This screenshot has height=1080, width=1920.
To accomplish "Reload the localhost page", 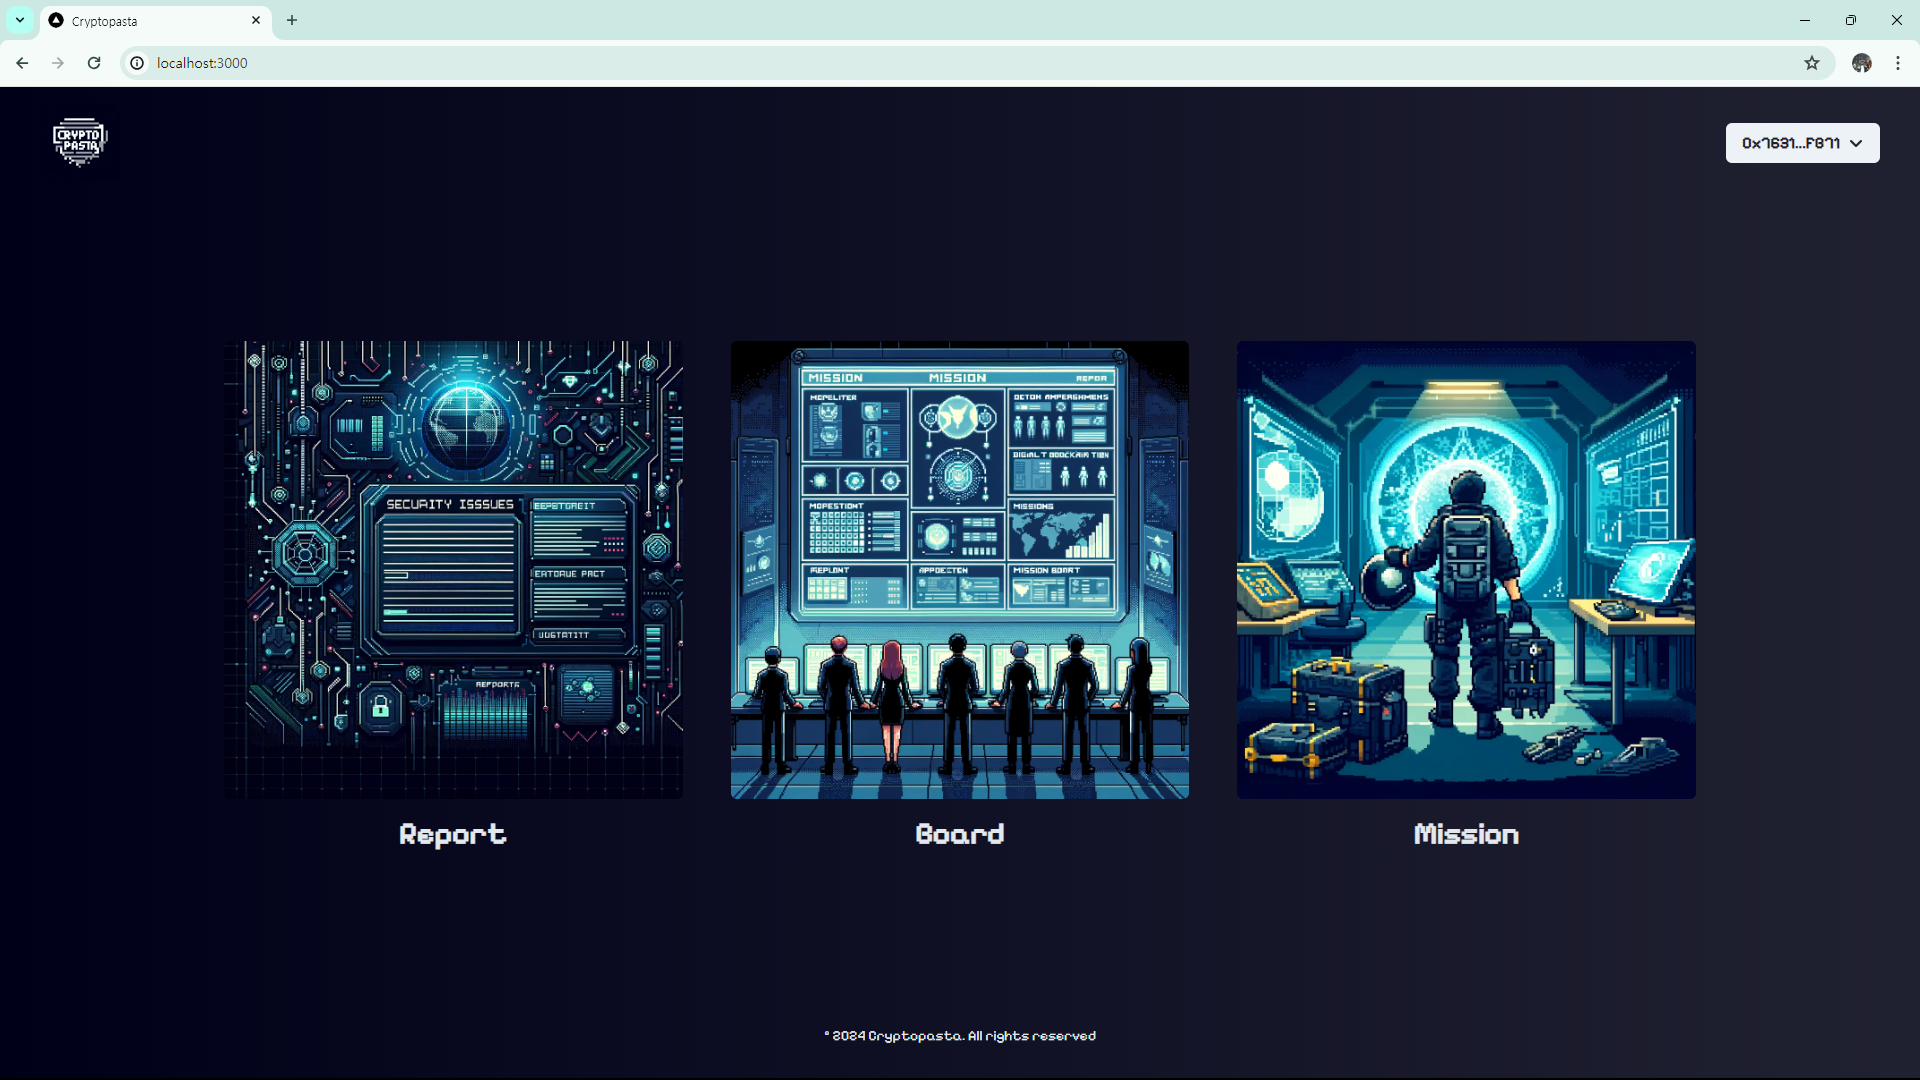I will click(94, 63).
